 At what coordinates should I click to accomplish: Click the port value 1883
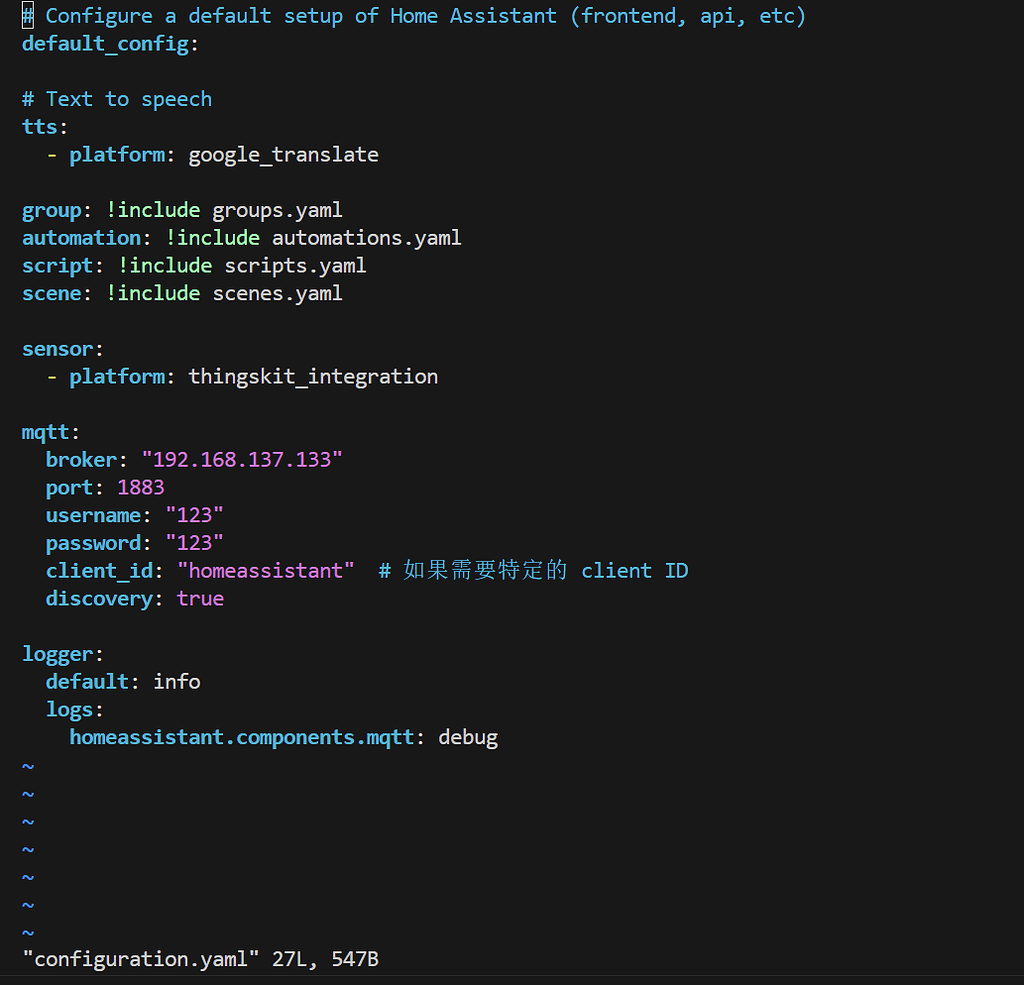tap(140, 487)
